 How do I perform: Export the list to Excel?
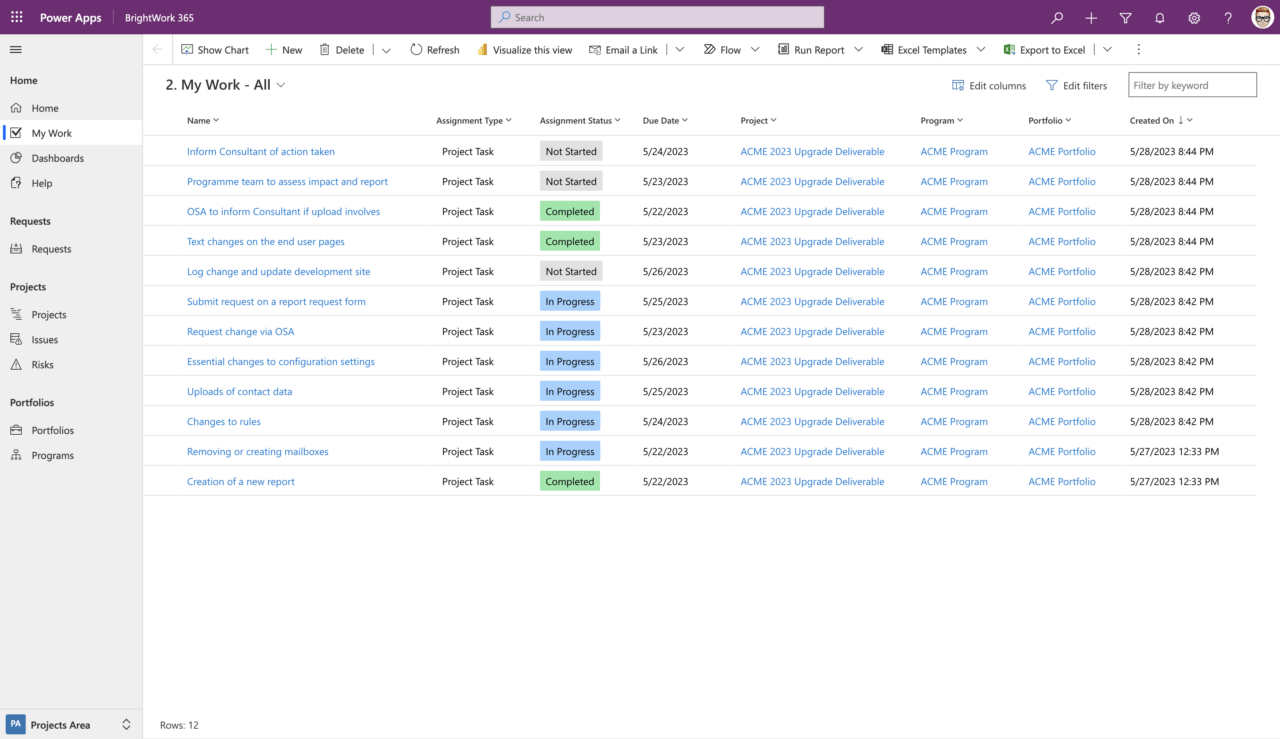1044,49
